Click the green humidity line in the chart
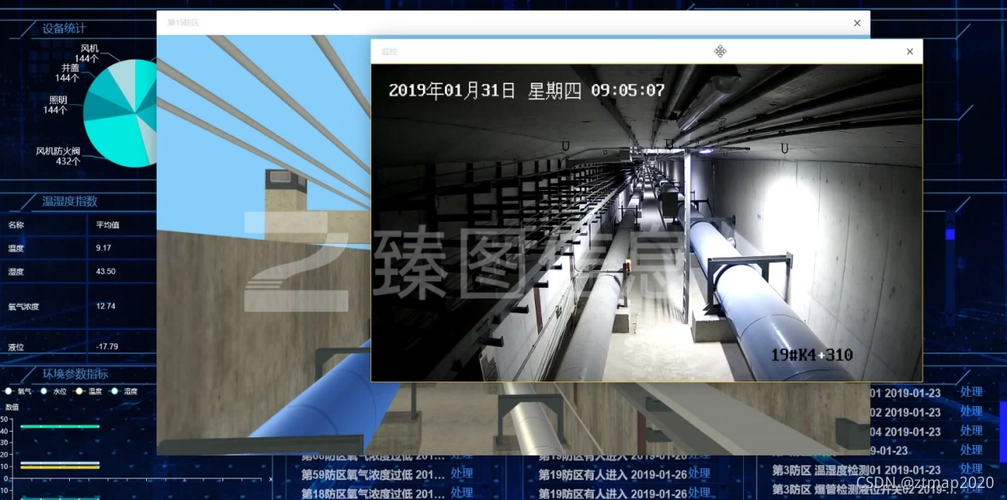Screen dimensions: 1007x500 coord(60,426)
